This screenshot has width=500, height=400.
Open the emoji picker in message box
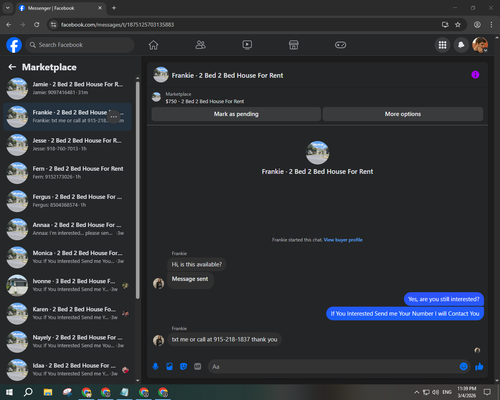463,367
